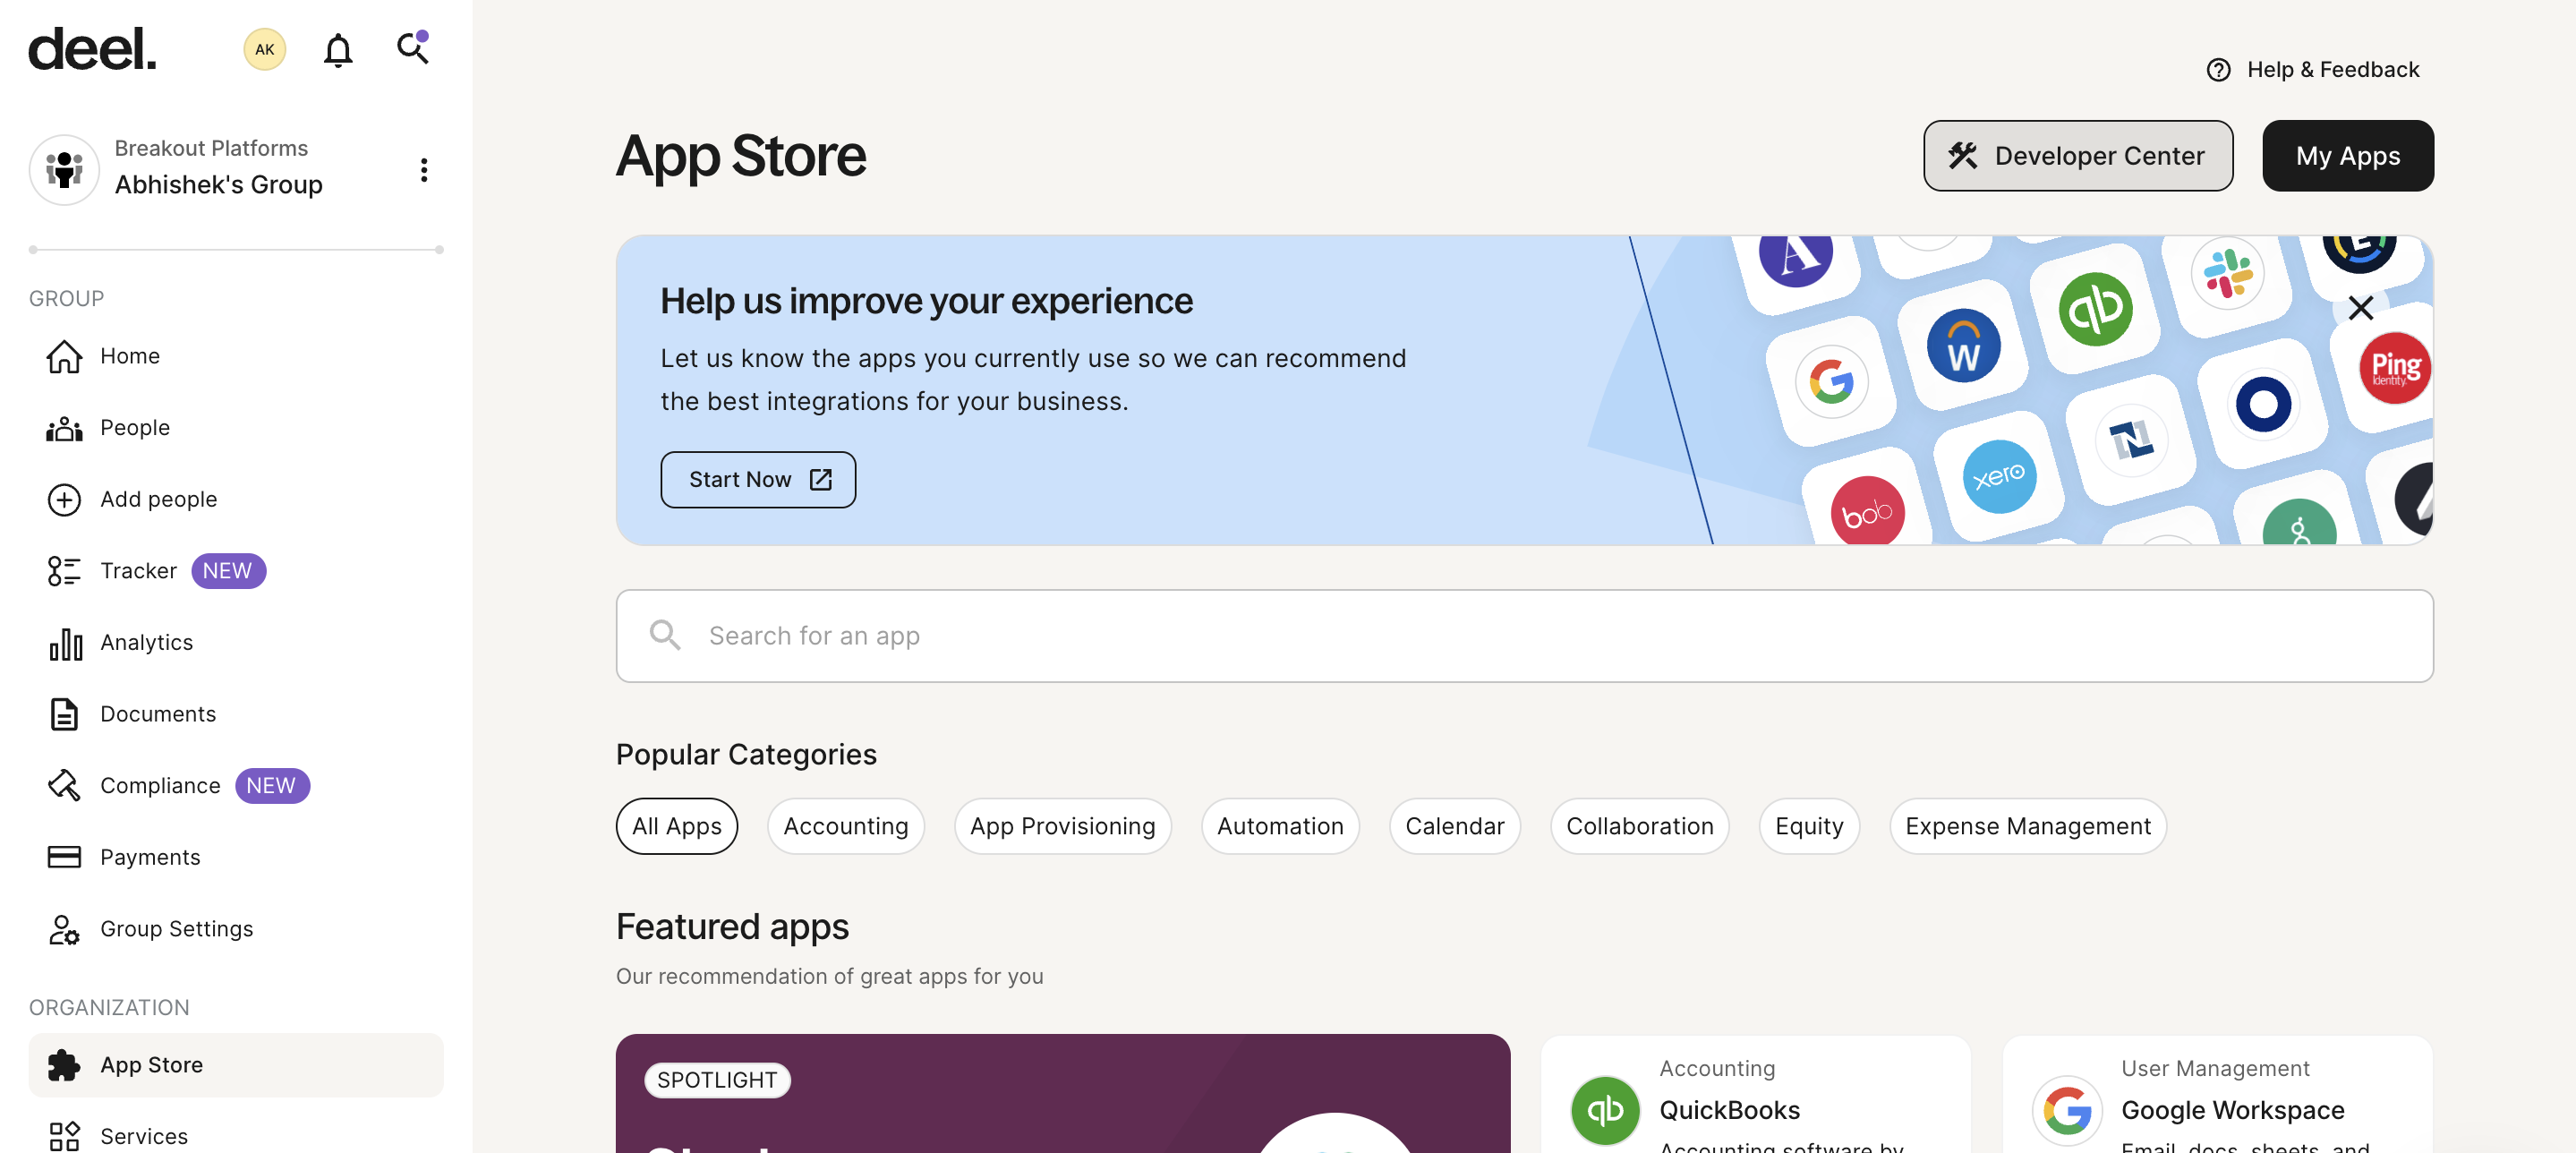Open the People section
This screenshot has width=2576, height=1153.
tap(134, 427)
